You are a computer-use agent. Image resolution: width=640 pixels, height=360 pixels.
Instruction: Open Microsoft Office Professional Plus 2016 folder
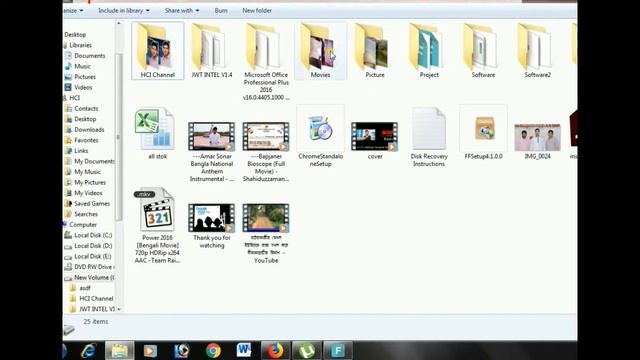click(266, 61)
